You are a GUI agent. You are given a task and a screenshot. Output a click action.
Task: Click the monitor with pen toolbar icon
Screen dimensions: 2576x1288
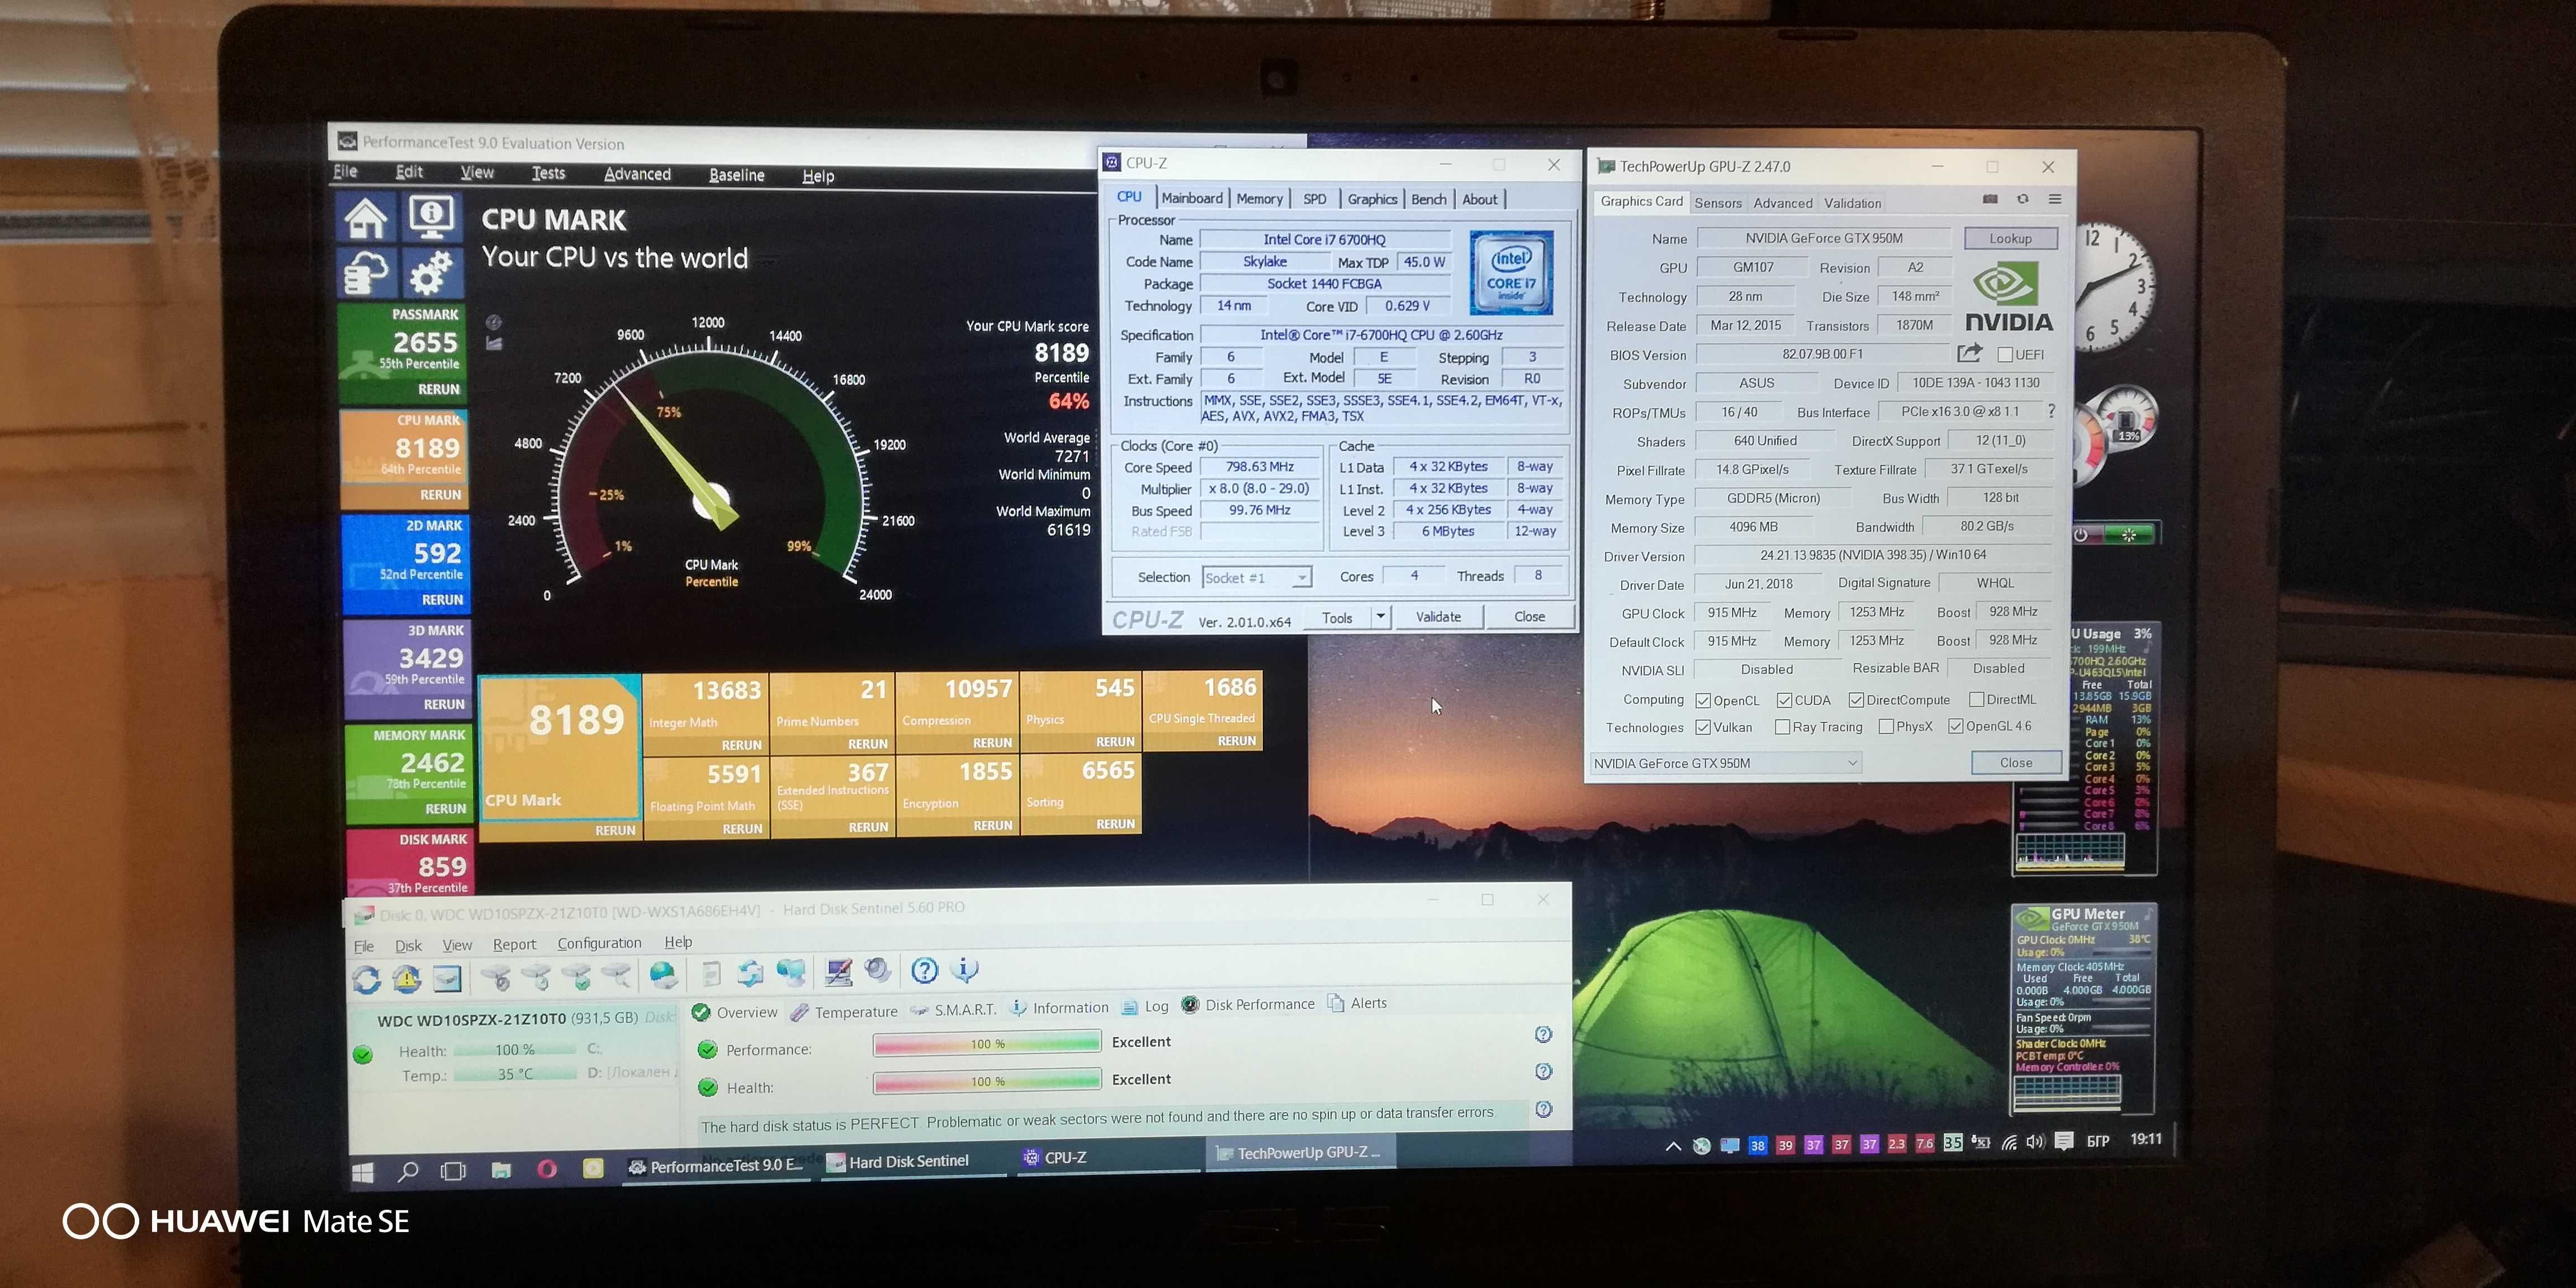pos(838,971)
